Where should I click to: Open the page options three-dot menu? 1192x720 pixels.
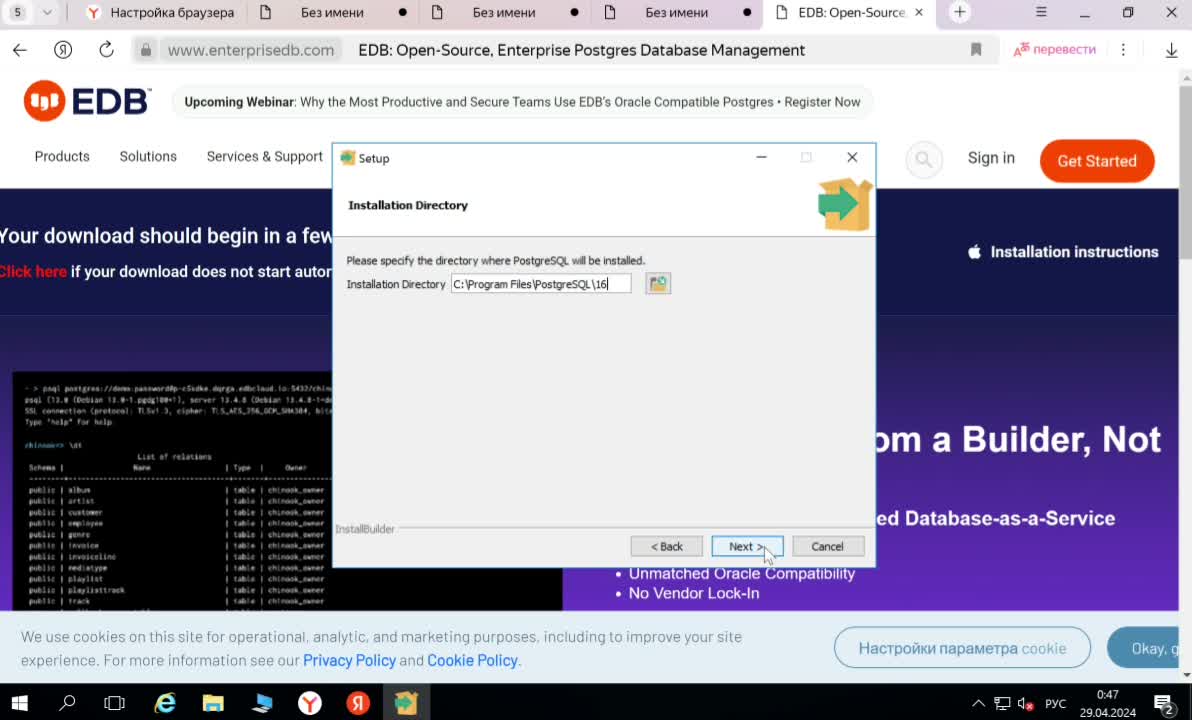[x=1123, y=49]
